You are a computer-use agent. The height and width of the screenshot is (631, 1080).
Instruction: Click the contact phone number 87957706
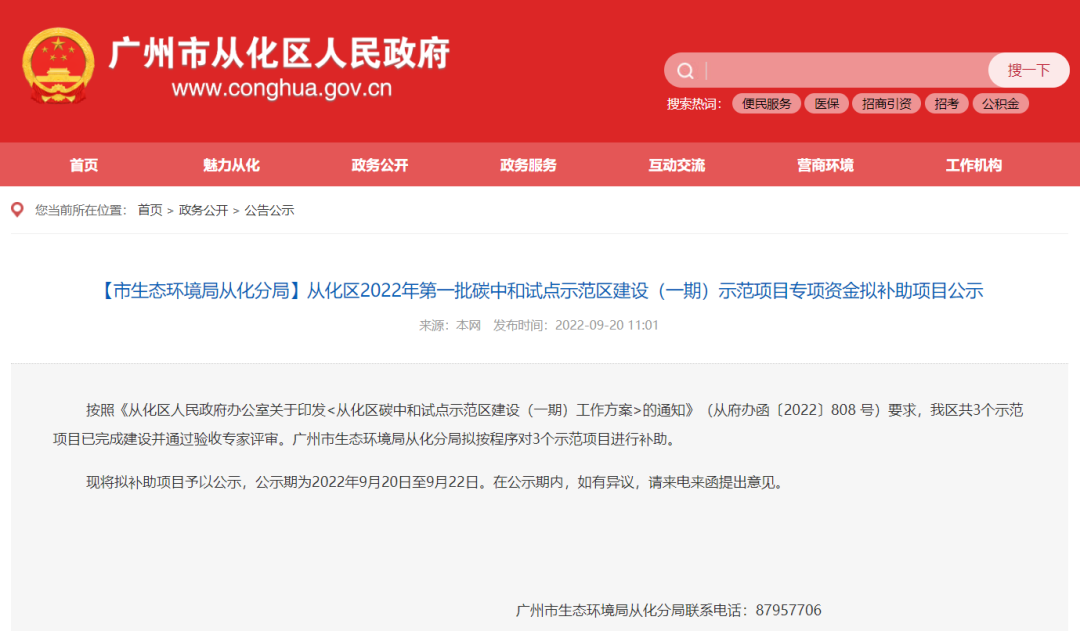click(788, 610)
